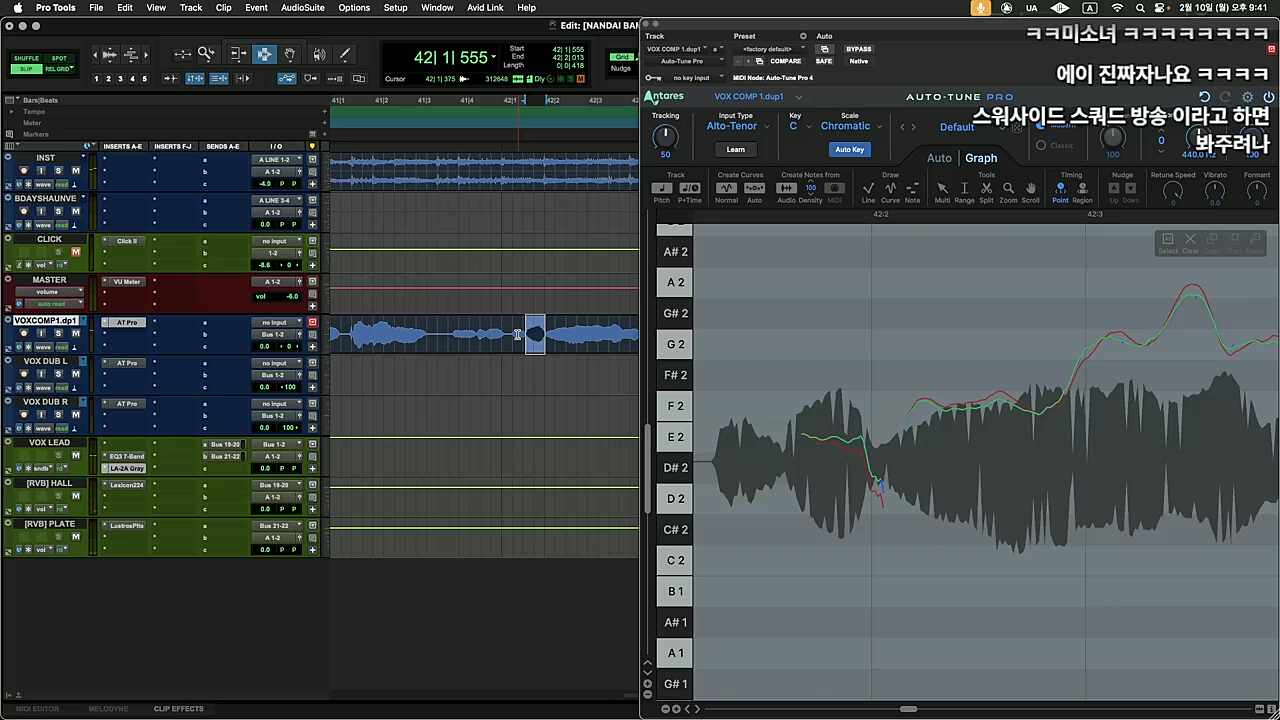Open the Avid Link menu
The height and width of the screenshot is (720, 1280).
point(485,8)
